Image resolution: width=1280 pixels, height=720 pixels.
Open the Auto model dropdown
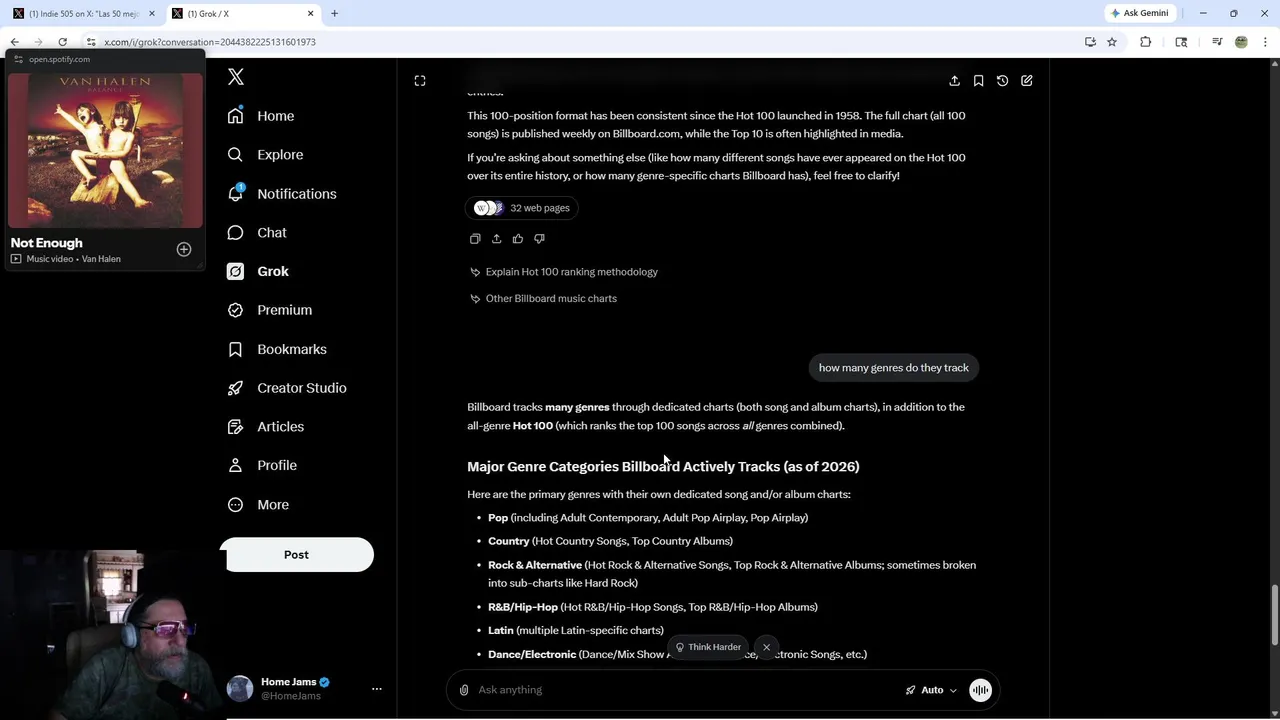point(931,690)
